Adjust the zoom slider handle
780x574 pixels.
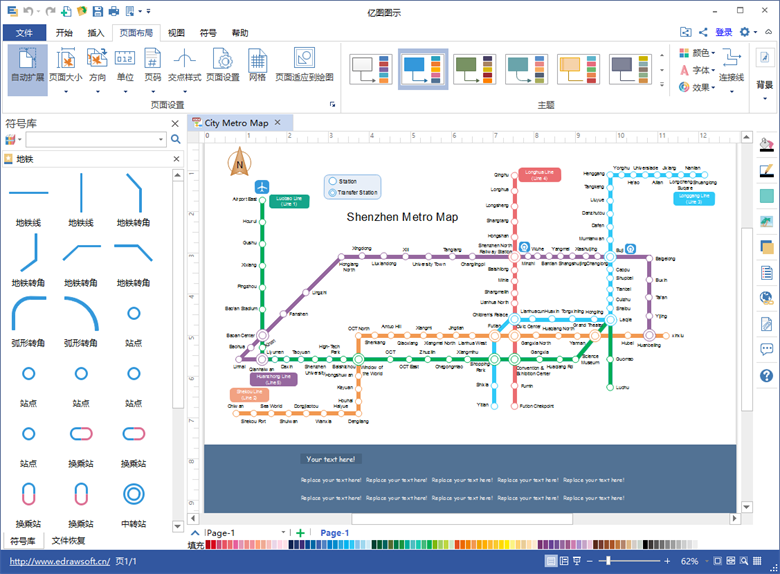(608, 561)
